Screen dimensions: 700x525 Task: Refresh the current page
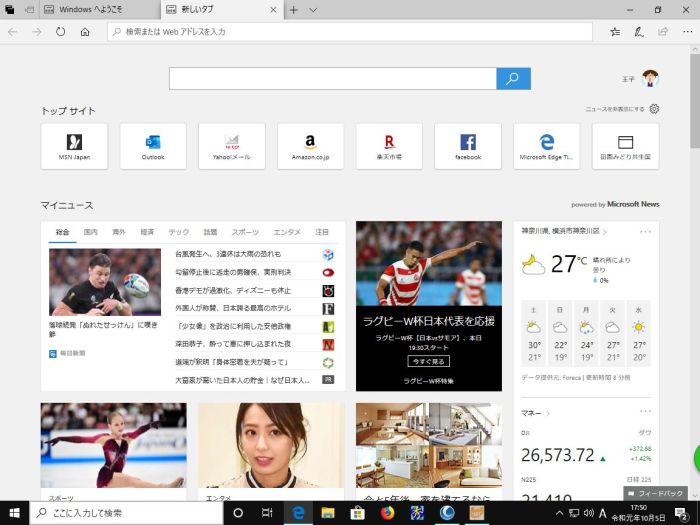(x=61, y=32)
